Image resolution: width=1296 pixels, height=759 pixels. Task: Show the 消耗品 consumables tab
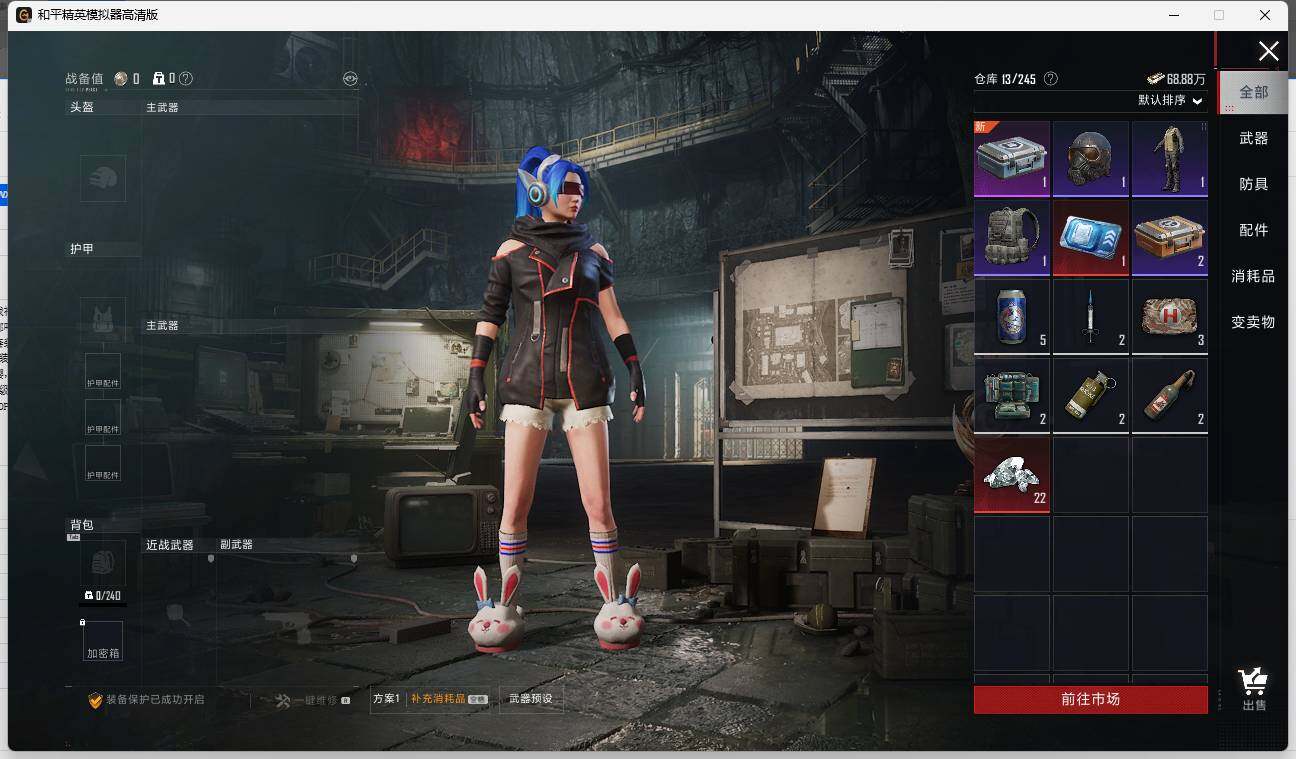(1253, 276)
